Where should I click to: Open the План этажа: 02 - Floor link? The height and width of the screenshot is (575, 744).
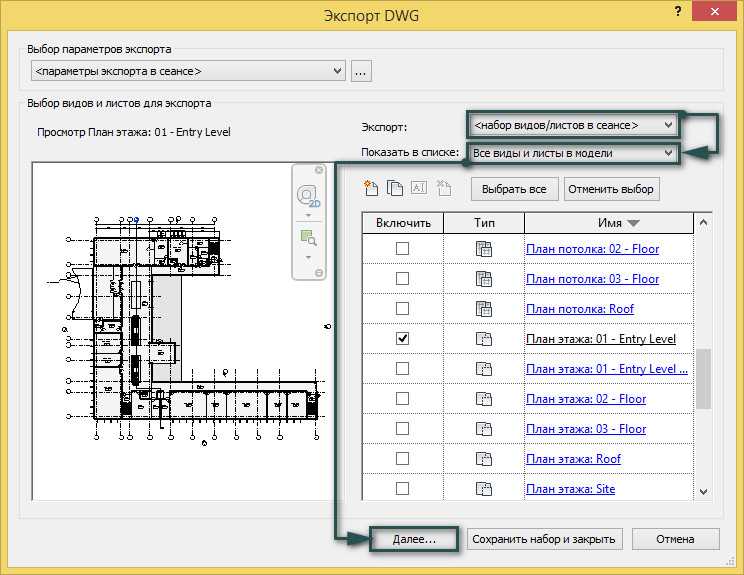pos(586,399)
